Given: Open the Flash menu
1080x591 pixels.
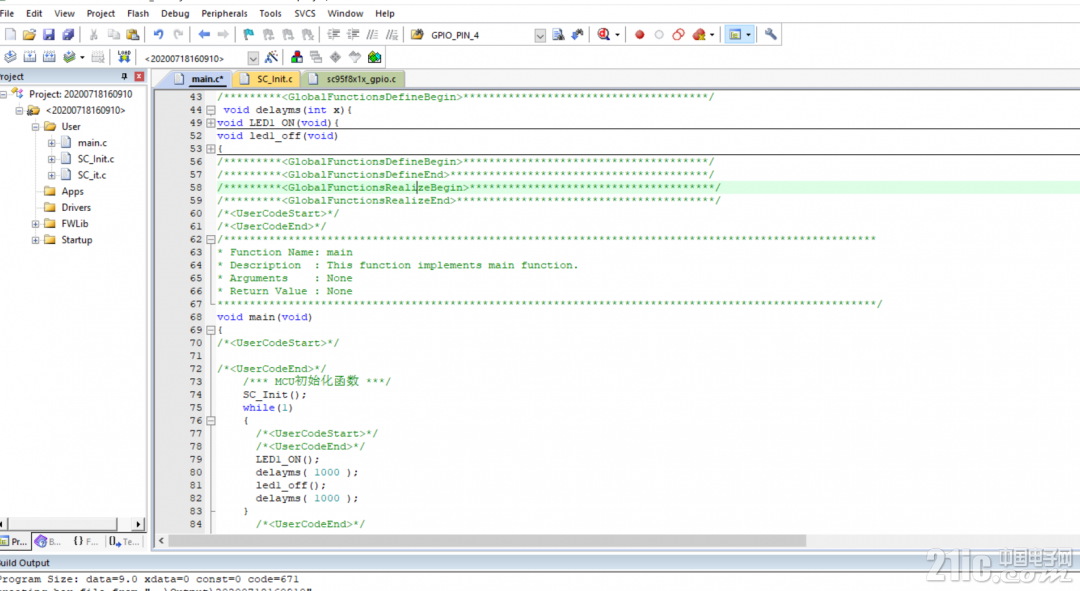Looking at the screenshot, I should (138, 13).
